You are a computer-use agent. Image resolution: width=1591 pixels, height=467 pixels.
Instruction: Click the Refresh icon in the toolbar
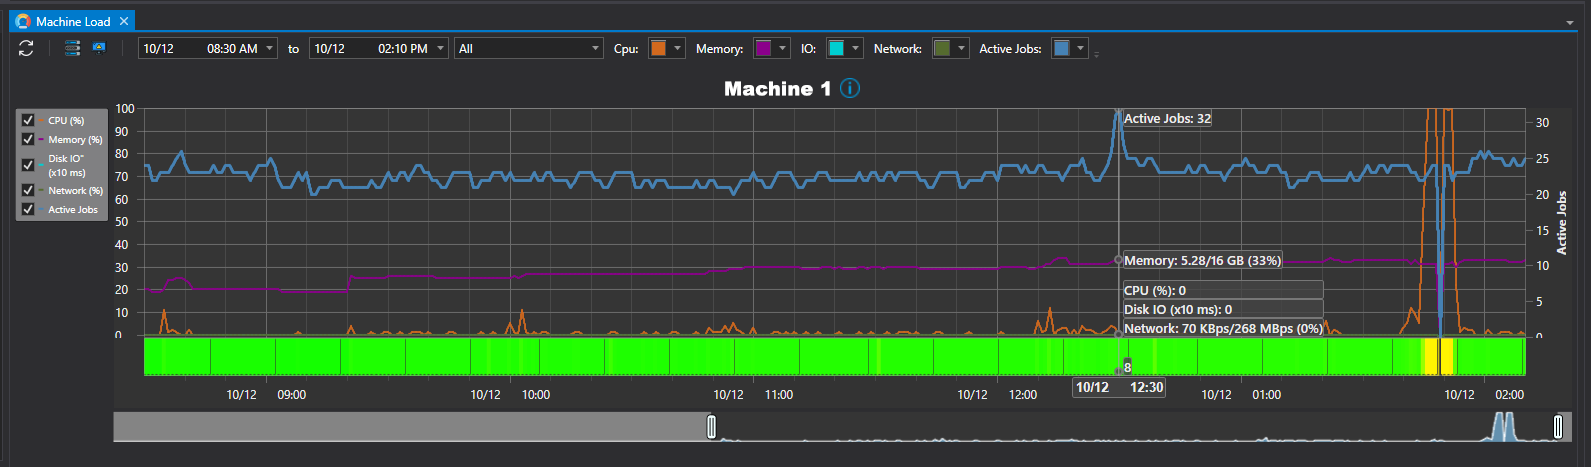click(26, 48)
